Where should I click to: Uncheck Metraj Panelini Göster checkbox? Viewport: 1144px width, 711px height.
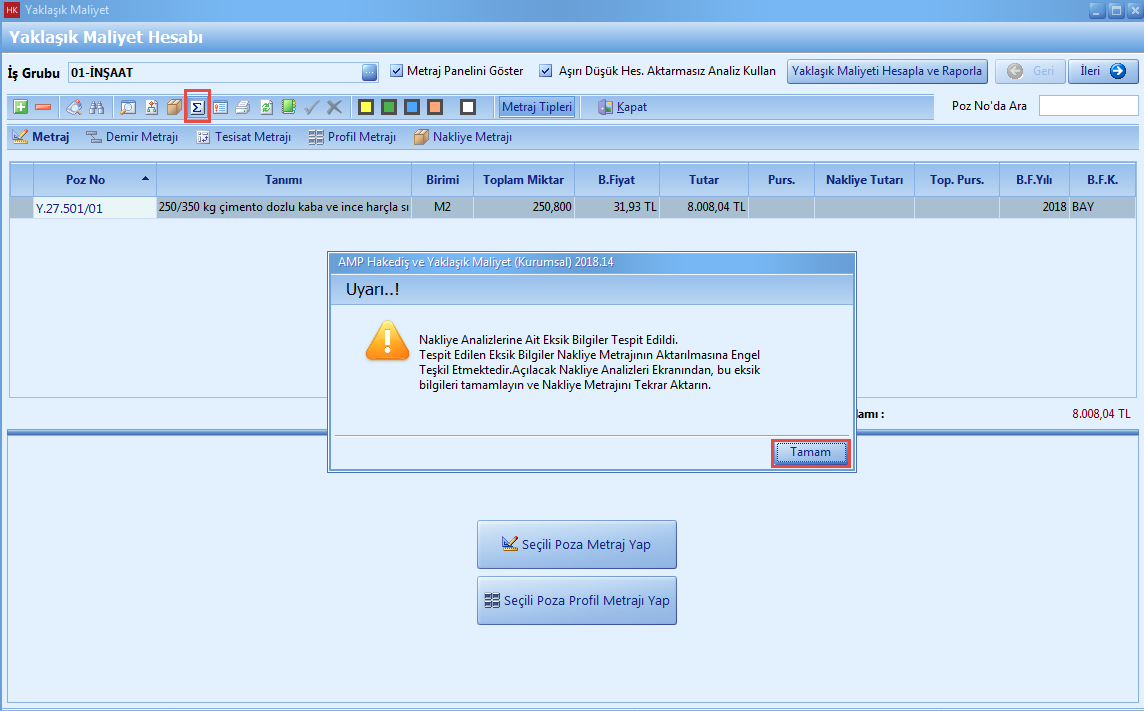[x=396, y=71]
